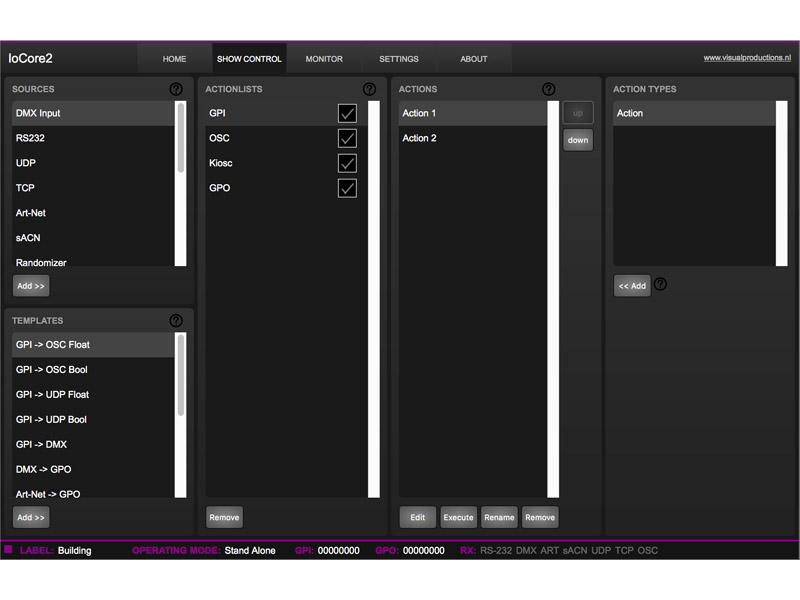Toggle the Kiosc actionlist checkbox
The image size is (800, 600).
pyautogui.click(x=347, y=163)
